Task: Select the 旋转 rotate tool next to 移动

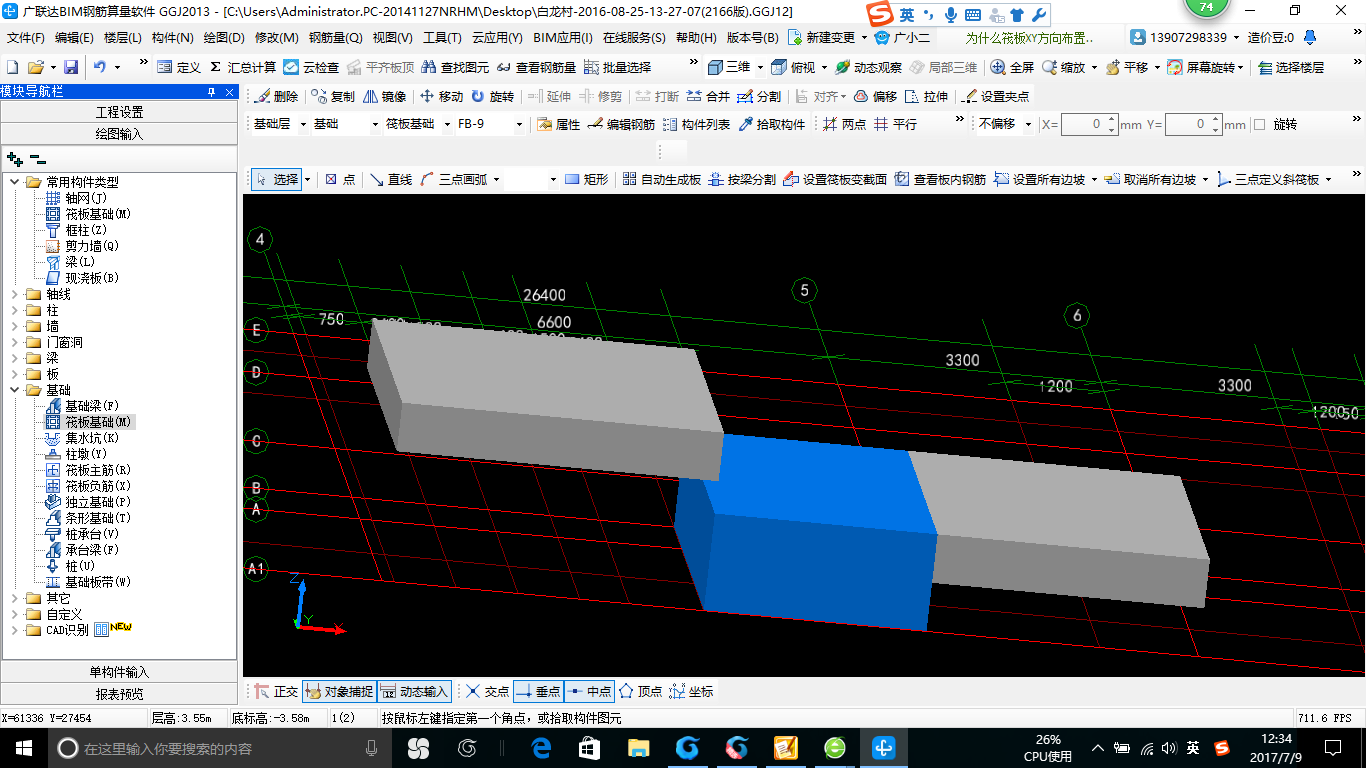Action: tap(492, 97)
